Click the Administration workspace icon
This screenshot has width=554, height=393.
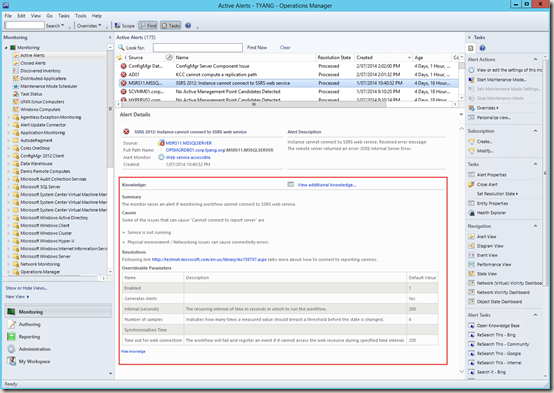pyautogui.click(x=12, y=349)
